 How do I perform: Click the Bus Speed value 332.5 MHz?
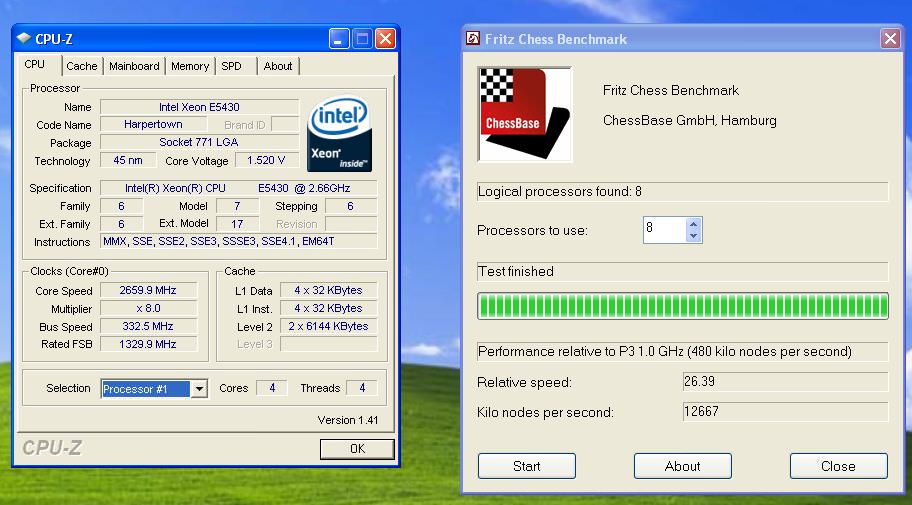coord(148,326)
